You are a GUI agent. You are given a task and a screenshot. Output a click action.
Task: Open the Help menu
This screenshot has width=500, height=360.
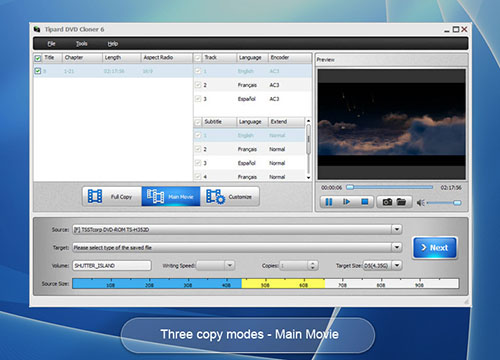[113, 44]
